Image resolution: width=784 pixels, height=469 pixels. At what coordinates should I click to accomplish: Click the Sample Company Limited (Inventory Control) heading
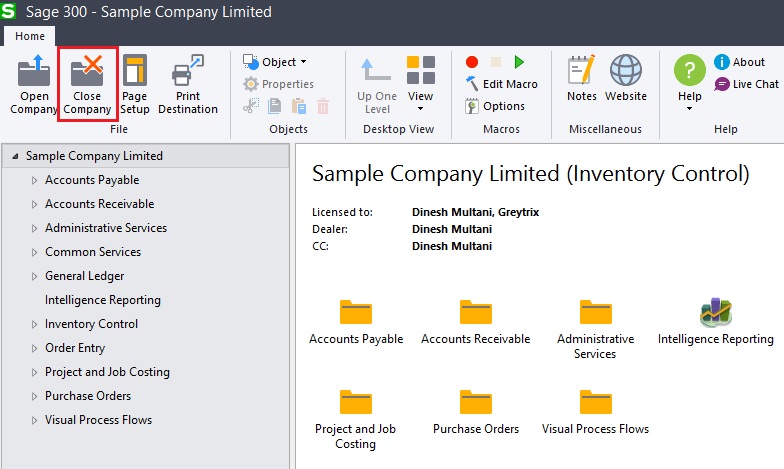click(x=530, y=174)
